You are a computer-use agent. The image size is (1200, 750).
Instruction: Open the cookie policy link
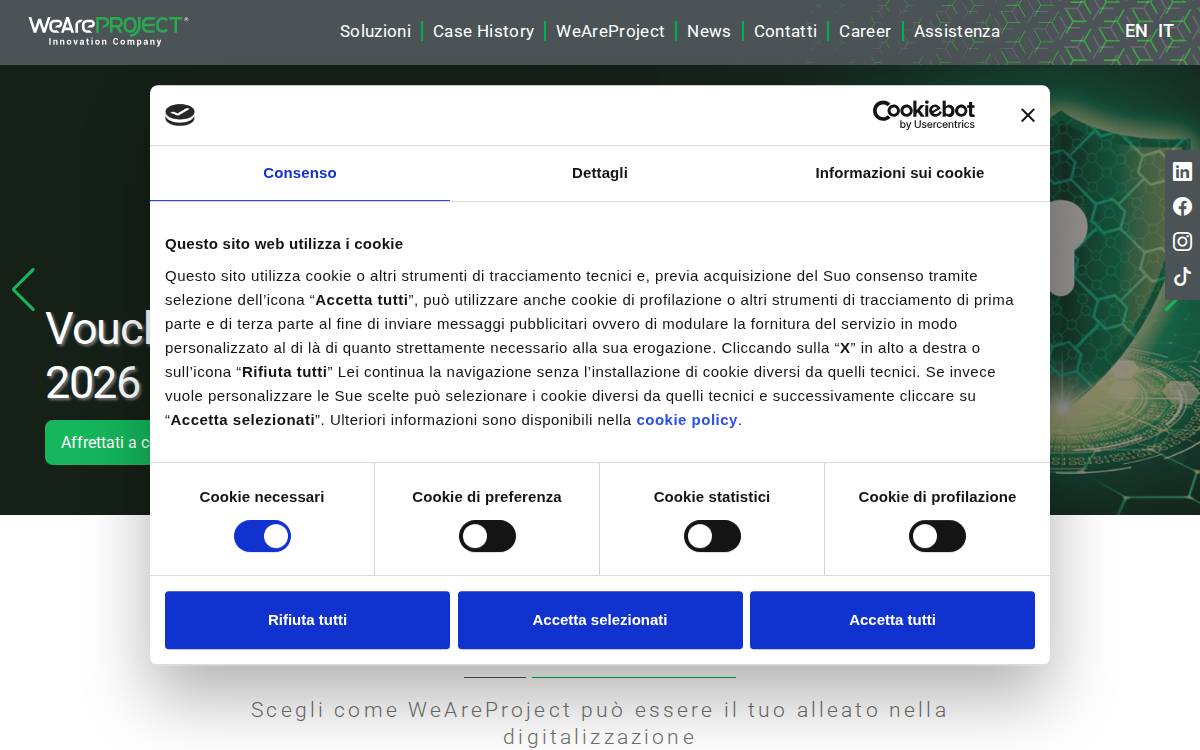pos(687,420)
